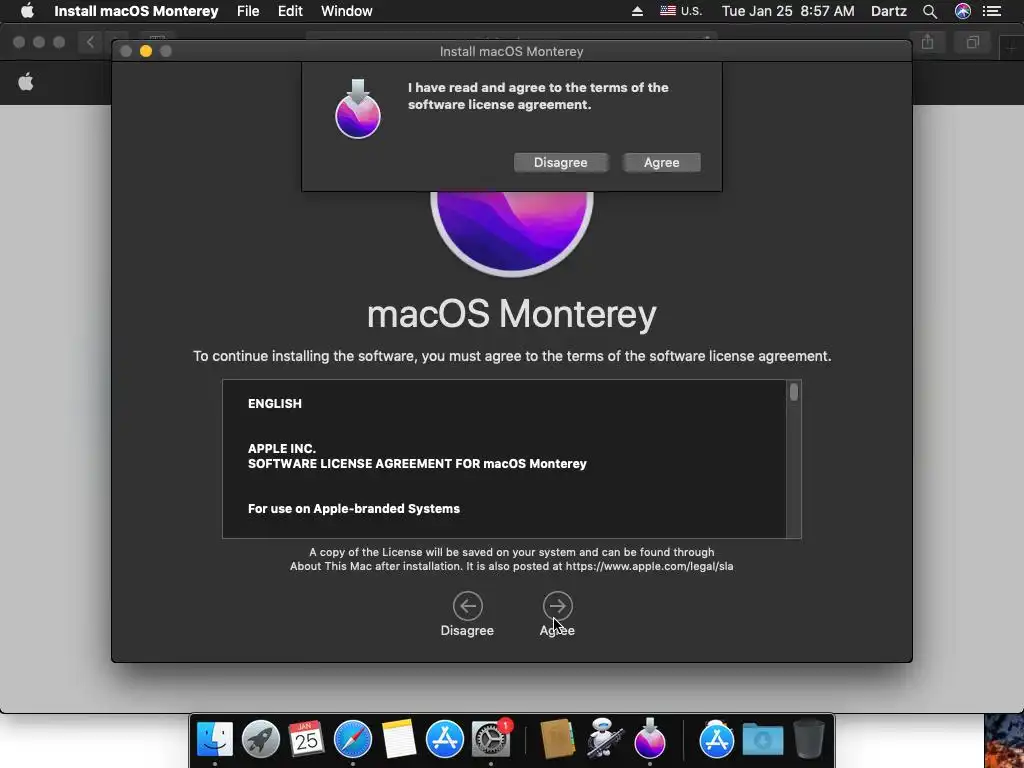Open Safari compass icon in dock
The height and width of the screenshot is (768, 1024).
coord(353,739)
